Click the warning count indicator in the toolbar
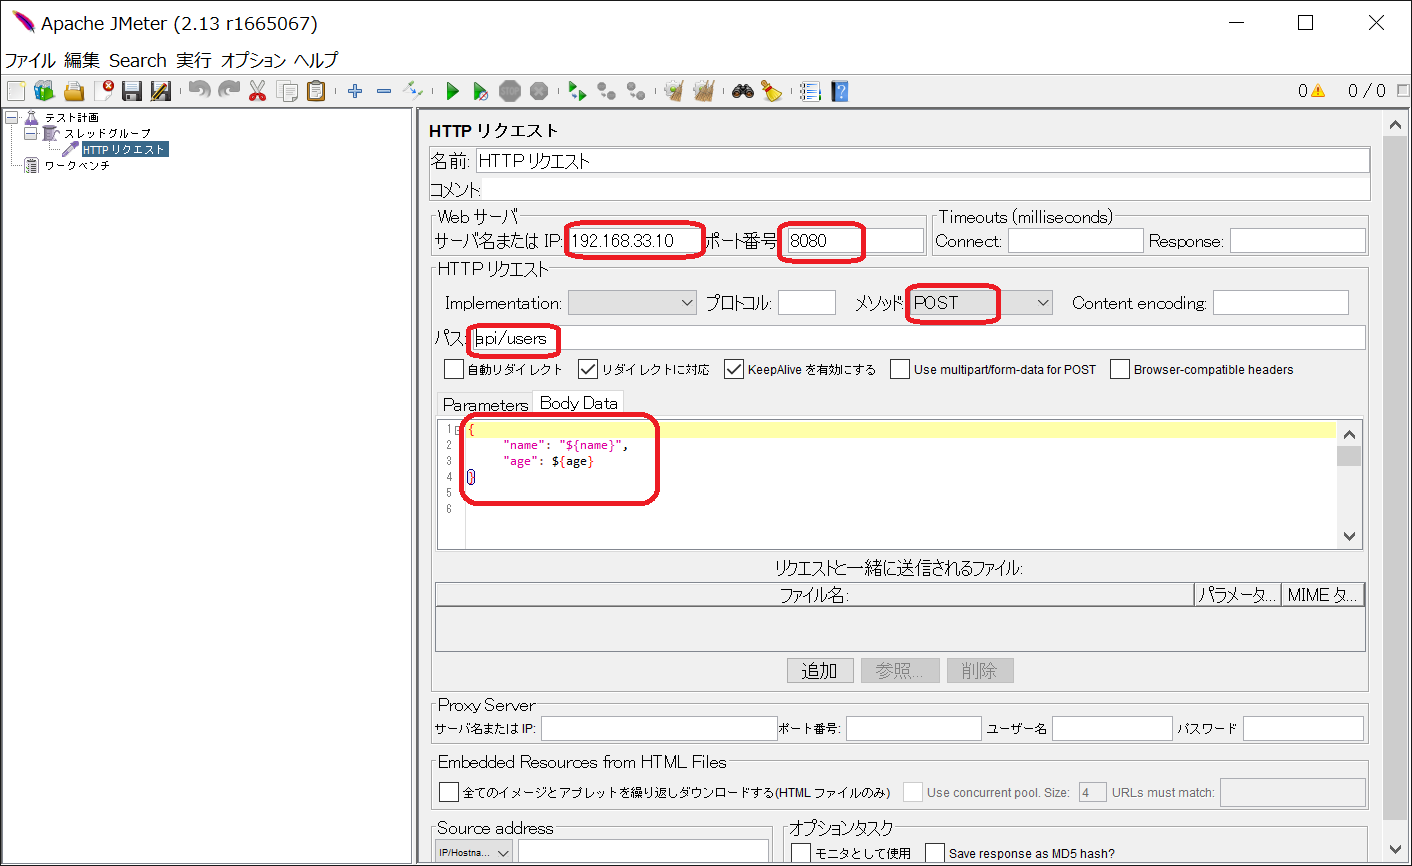The width and height of the screenshot is (1412, 866). (1311, 91)
